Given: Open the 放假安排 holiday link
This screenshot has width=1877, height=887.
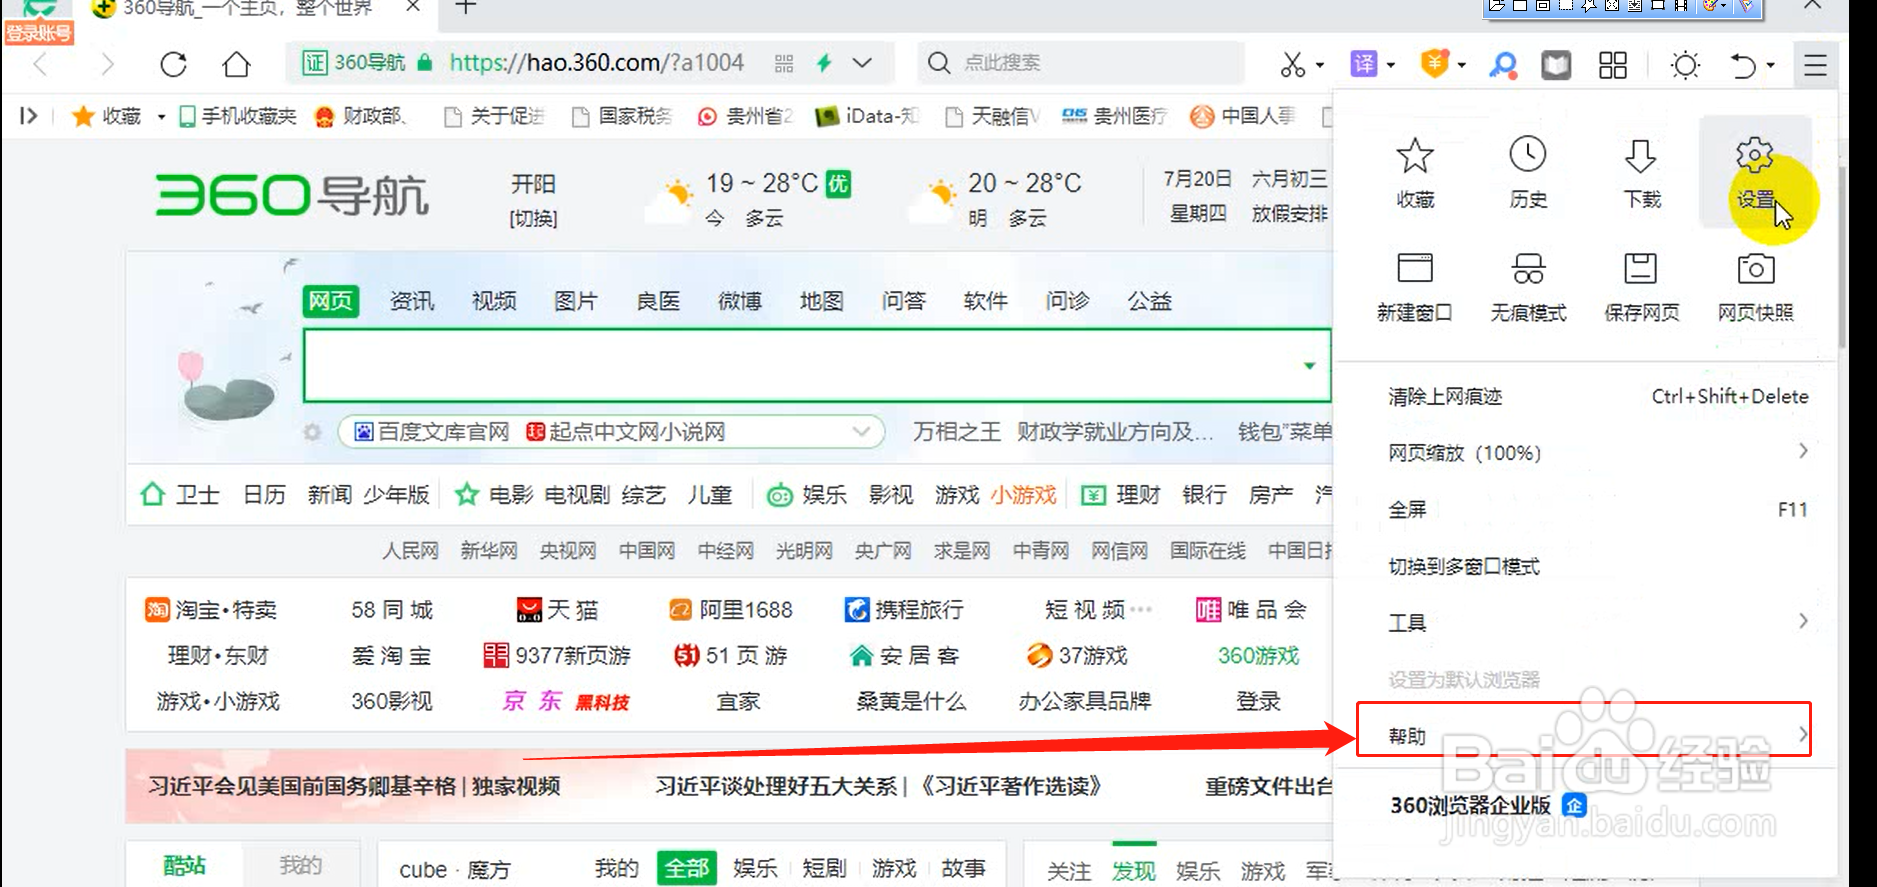Looking at the screenshot, I should (x=1290, y=213).
